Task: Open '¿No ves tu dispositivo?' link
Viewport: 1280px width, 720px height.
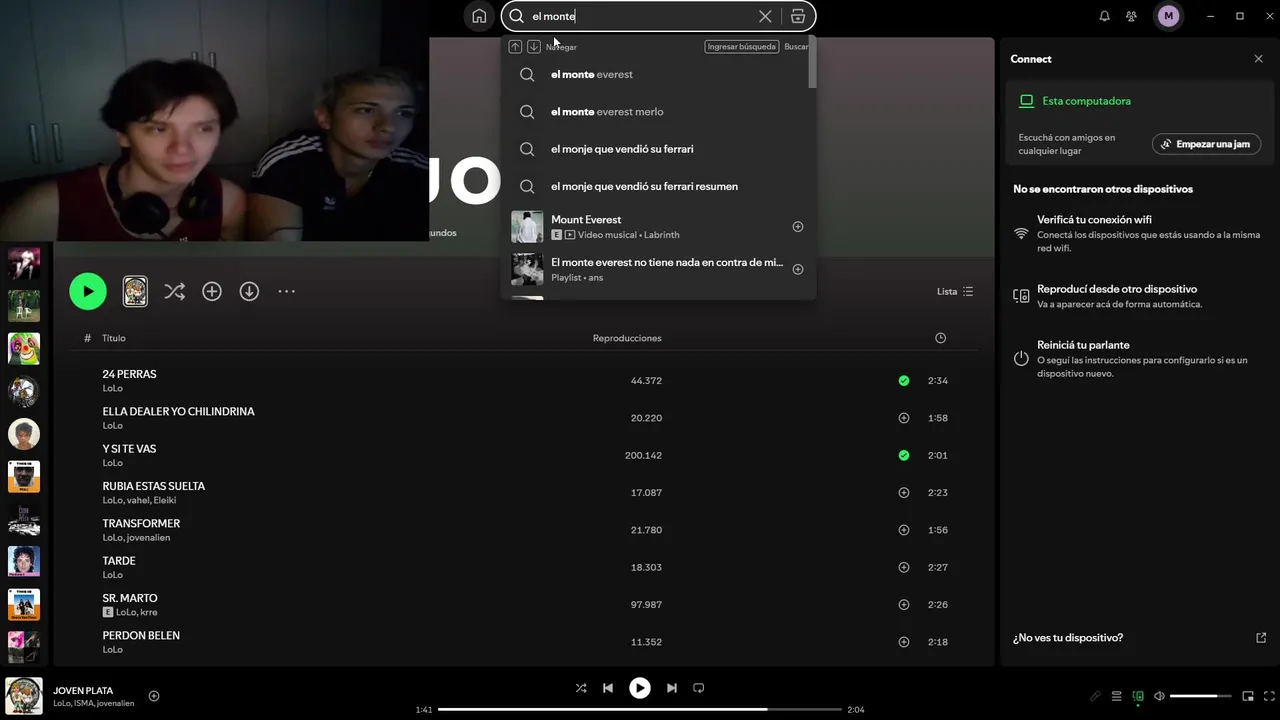Action: [x=1067, y=638]
